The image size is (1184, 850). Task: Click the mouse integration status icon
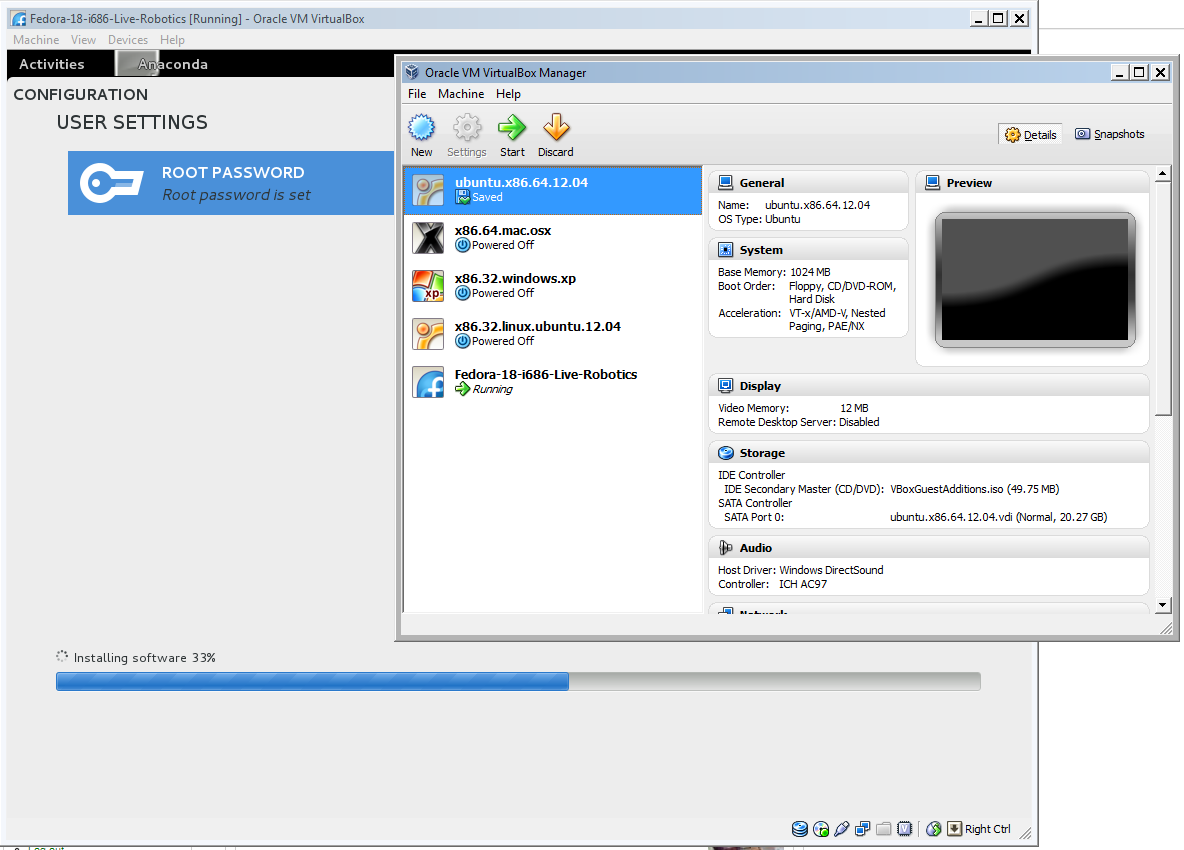pos(933,829)
